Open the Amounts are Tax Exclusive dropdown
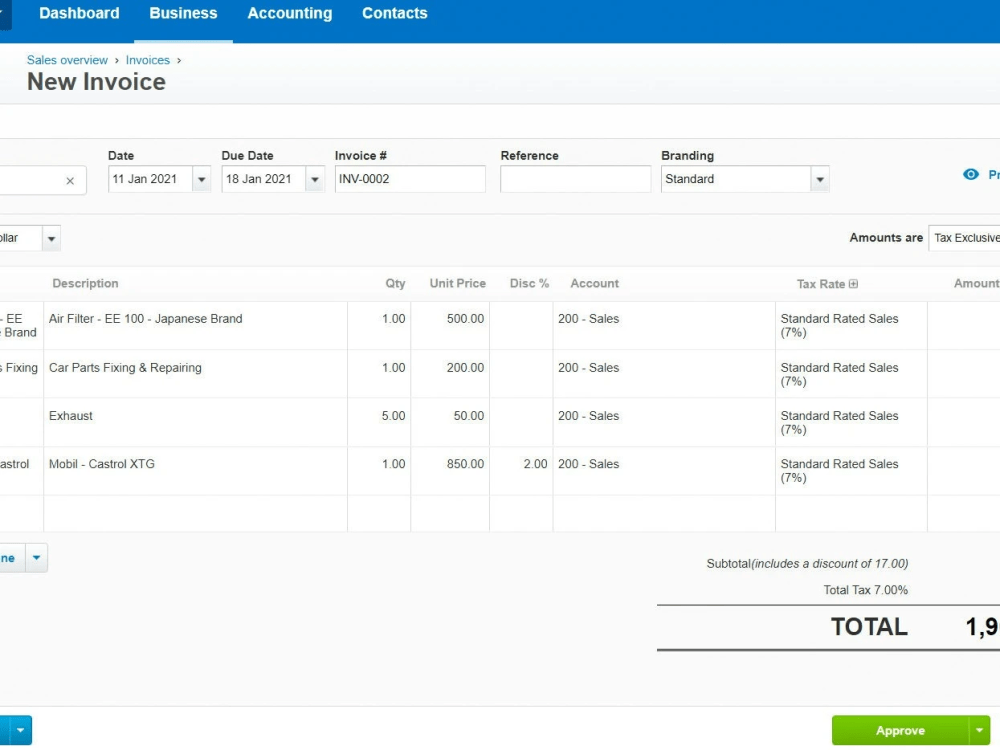 pyautogui.click(x=964, y=238)
